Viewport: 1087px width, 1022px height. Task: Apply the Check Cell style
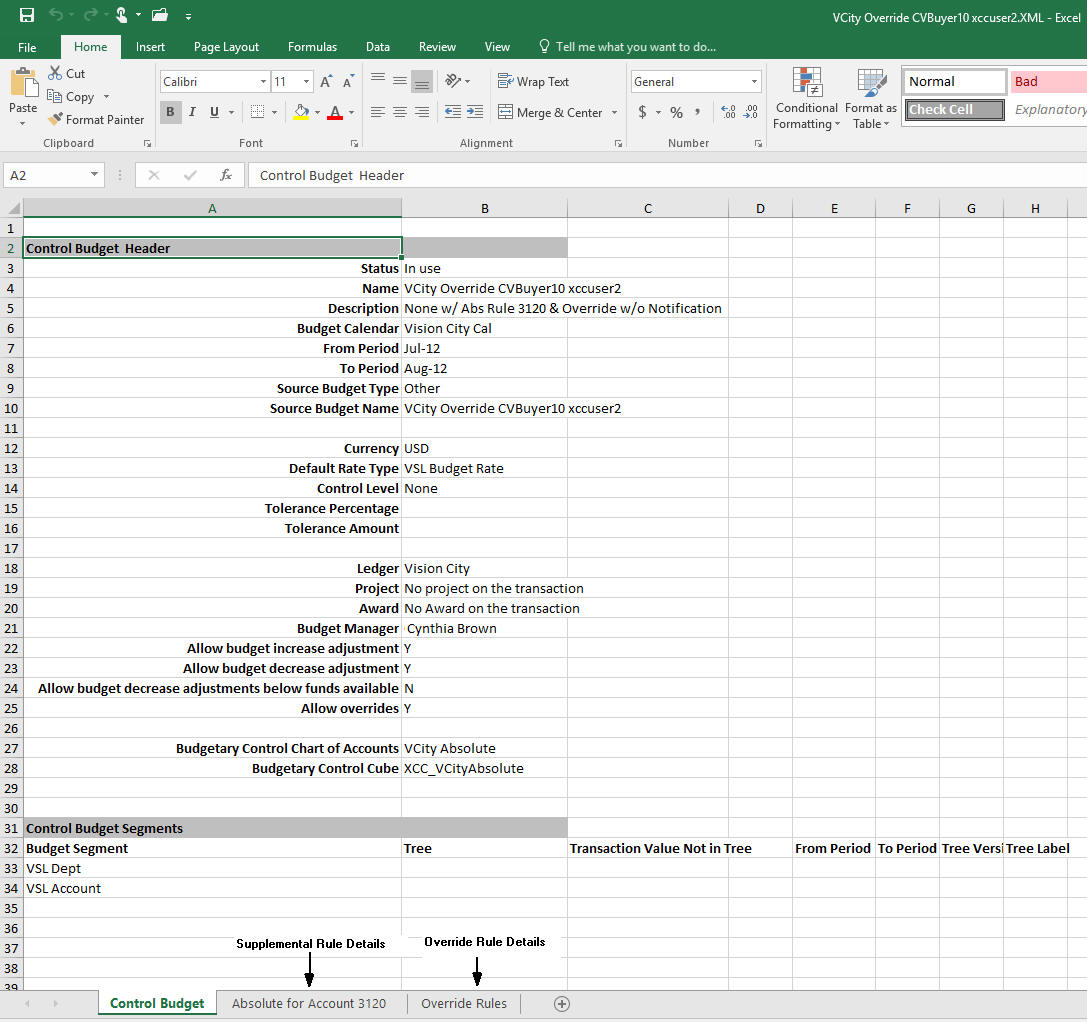click(x=955, y=110)
